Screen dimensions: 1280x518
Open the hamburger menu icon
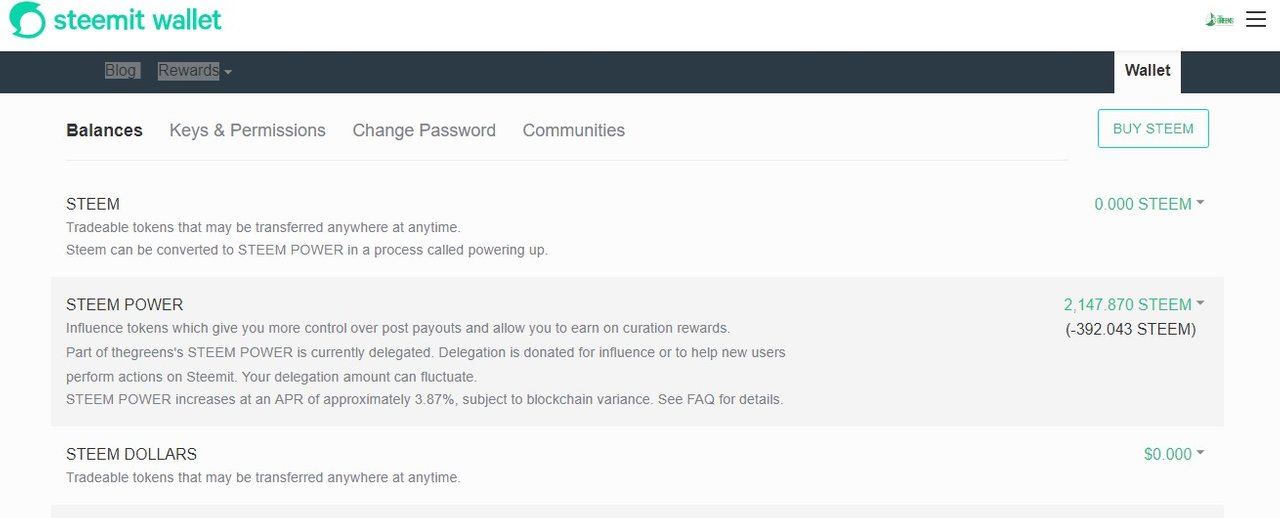(1256, 19)
